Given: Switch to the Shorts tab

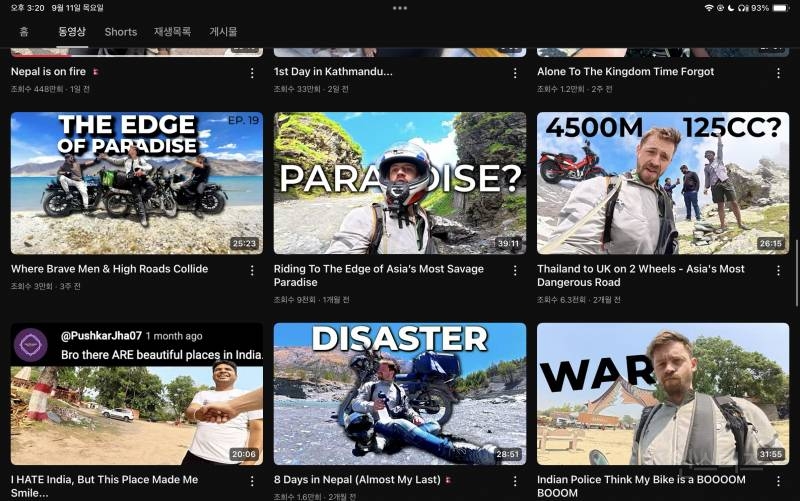Looking at the screenshot, I should point(121,32).
